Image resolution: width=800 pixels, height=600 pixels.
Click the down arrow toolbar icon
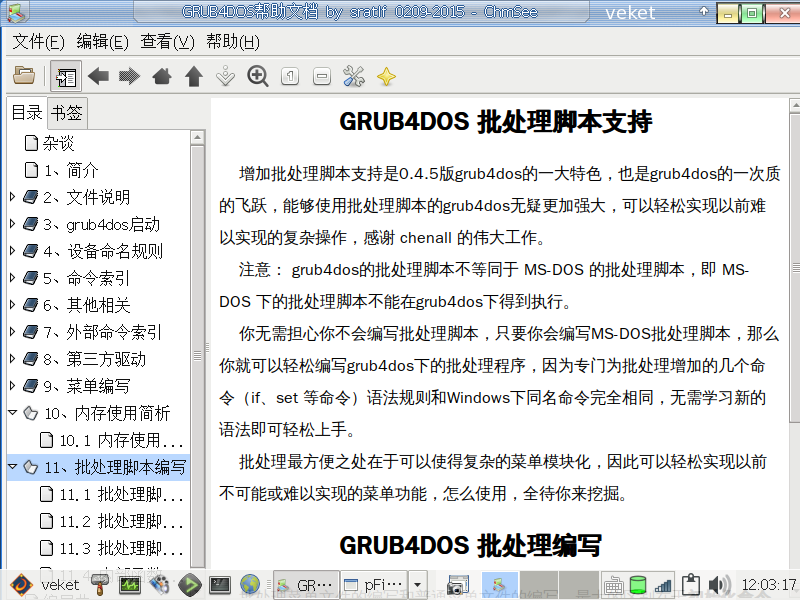point(226,77)
